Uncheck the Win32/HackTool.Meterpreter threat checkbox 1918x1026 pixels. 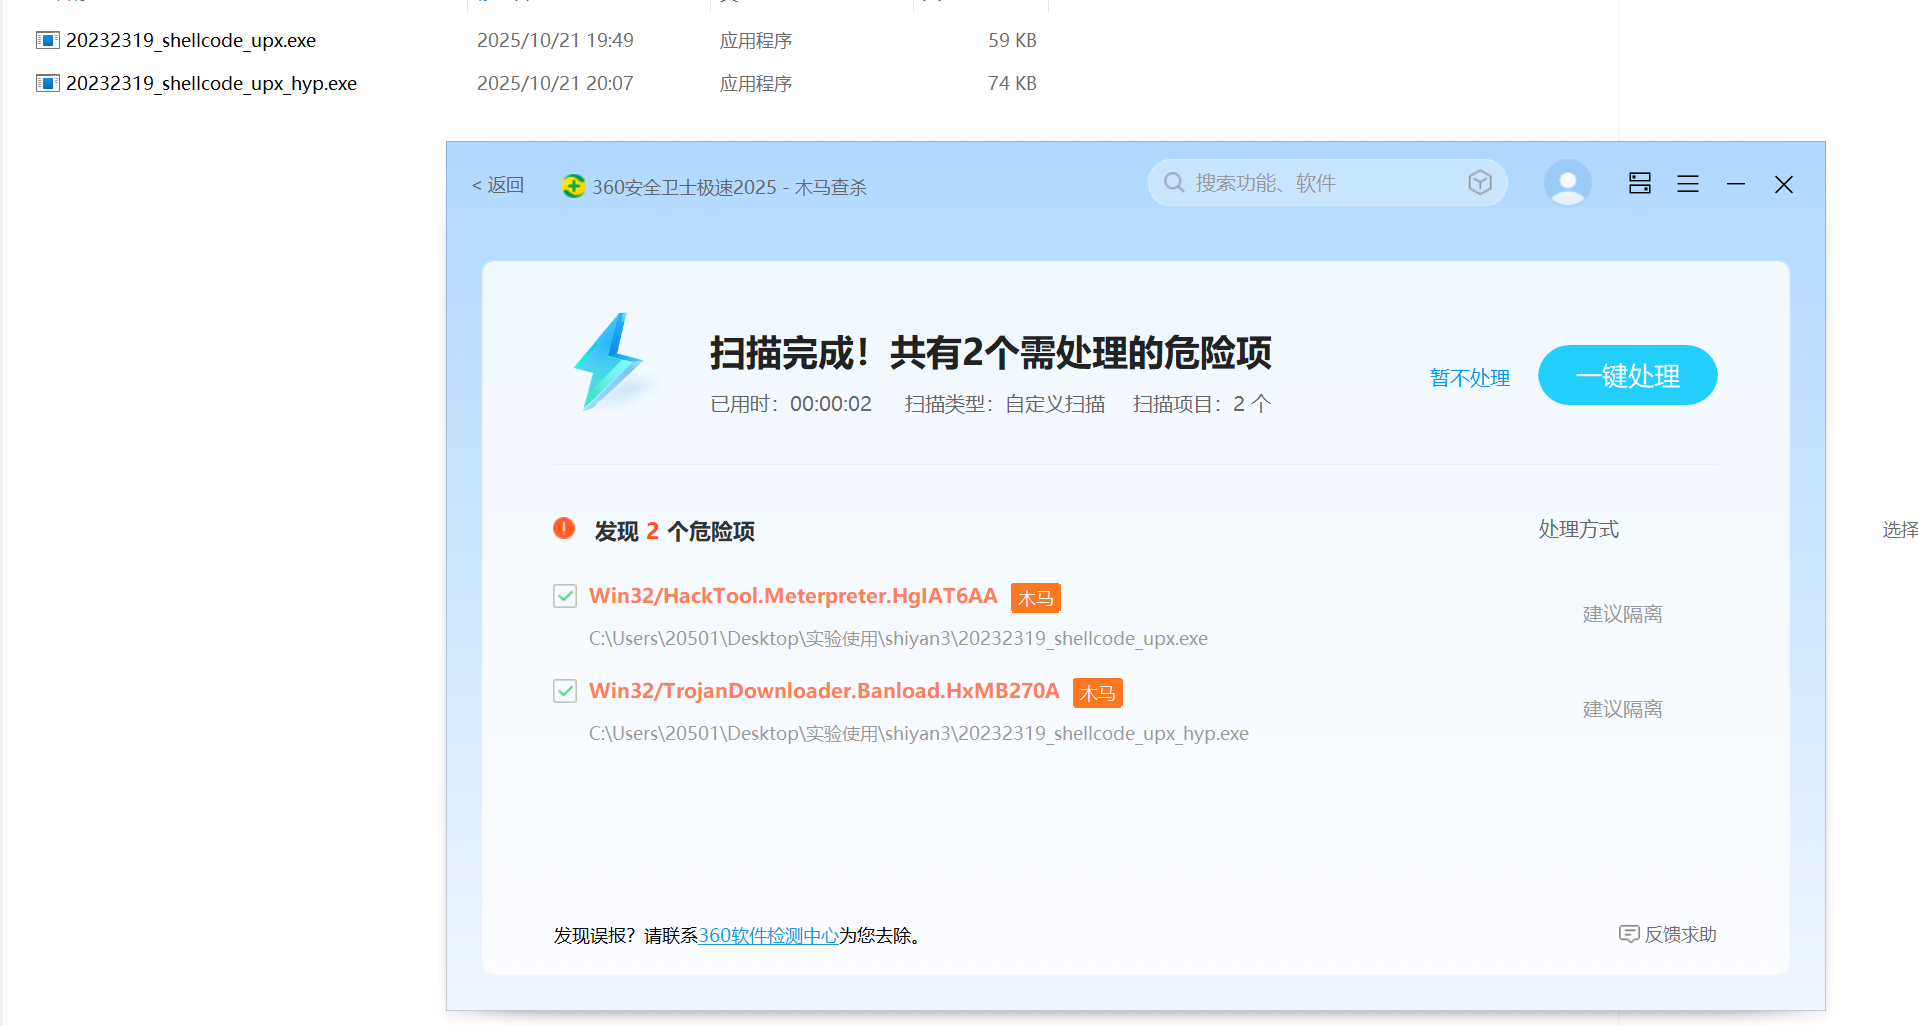pyautogui.click(x=565, y=596)
